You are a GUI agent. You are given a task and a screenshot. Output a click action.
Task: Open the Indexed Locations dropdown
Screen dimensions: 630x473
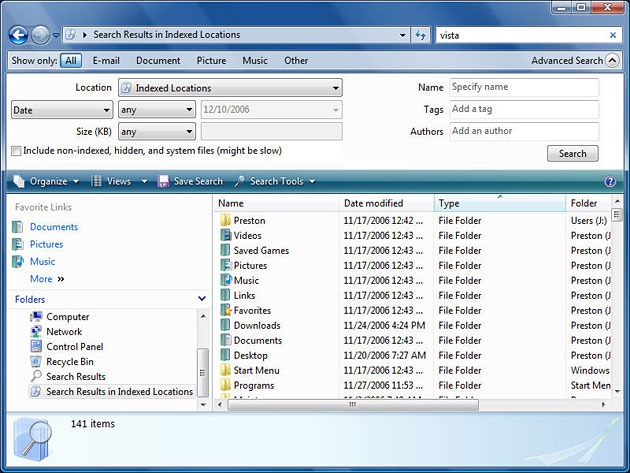coord(230,88)
